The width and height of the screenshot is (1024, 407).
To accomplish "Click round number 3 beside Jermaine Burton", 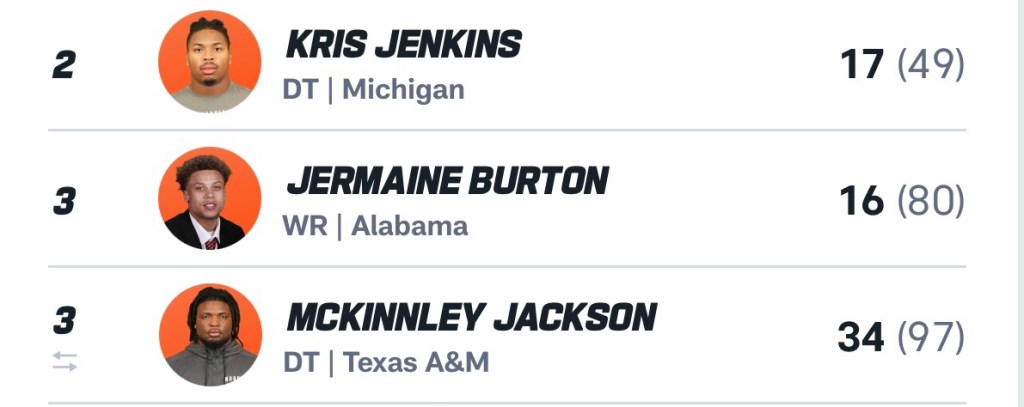I will pos(64,202).
